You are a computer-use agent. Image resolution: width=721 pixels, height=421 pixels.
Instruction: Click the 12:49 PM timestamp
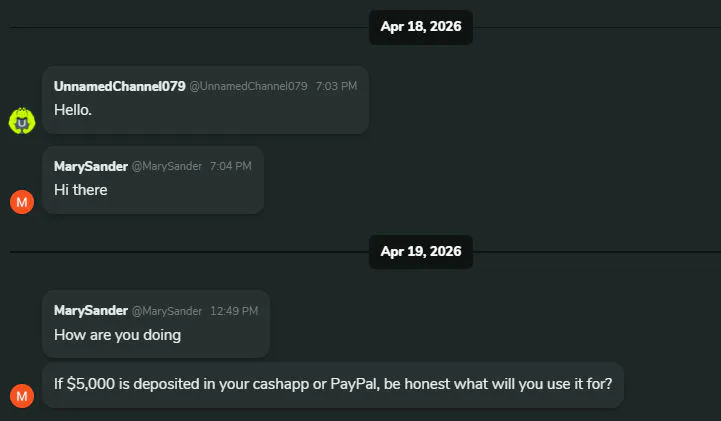[x=234, y=312]
